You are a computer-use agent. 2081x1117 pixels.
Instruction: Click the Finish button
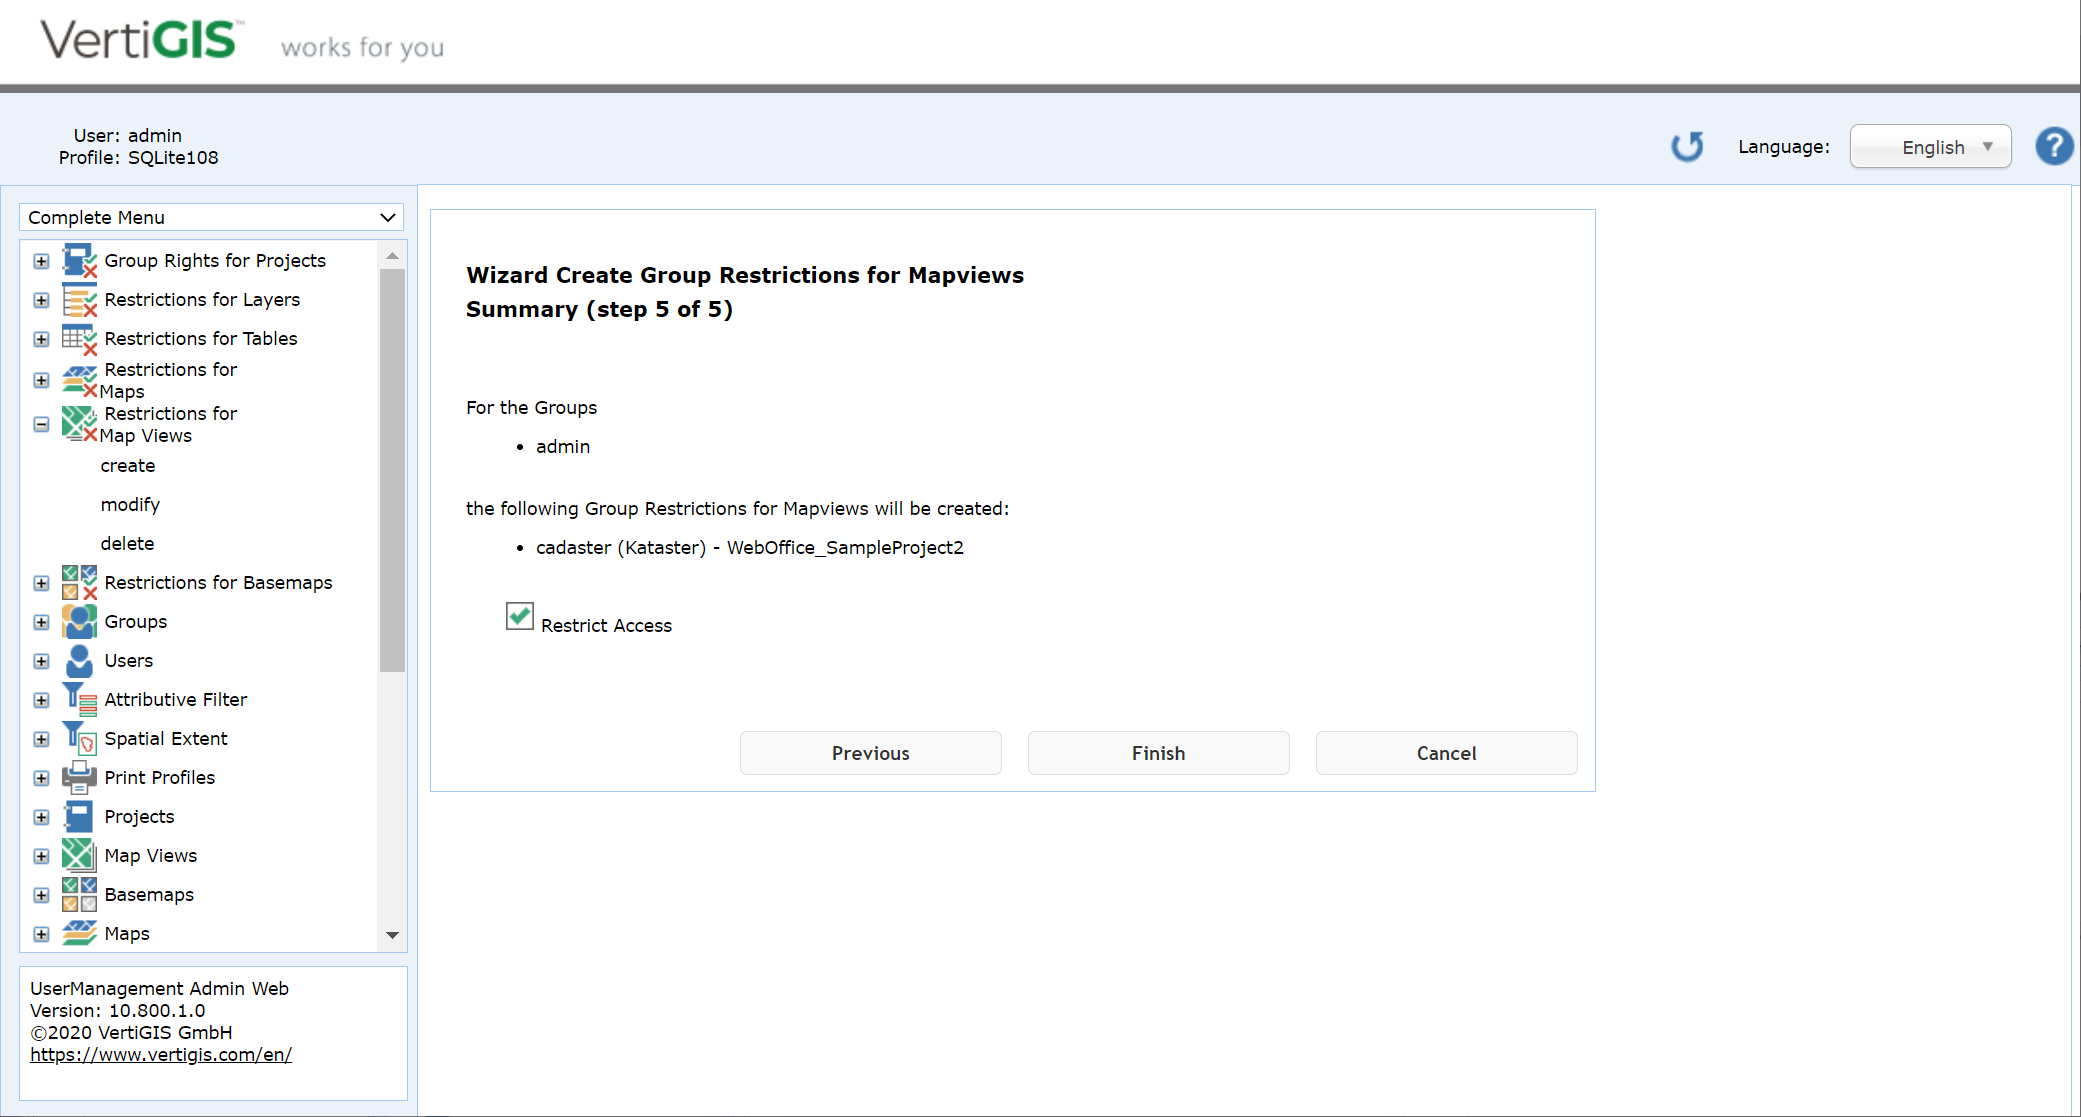coord(1157,753)
